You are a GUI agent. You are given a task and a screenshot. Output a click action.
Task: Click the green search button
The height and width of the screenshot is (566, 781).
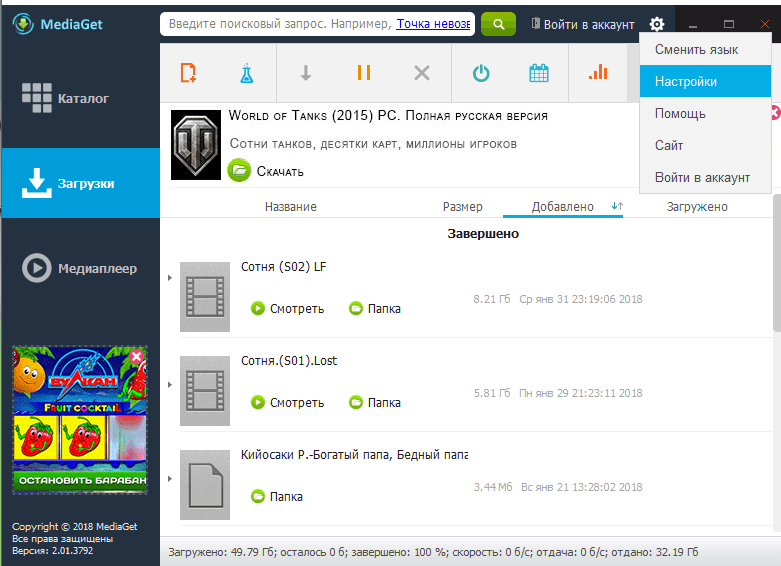coord(498,24)
